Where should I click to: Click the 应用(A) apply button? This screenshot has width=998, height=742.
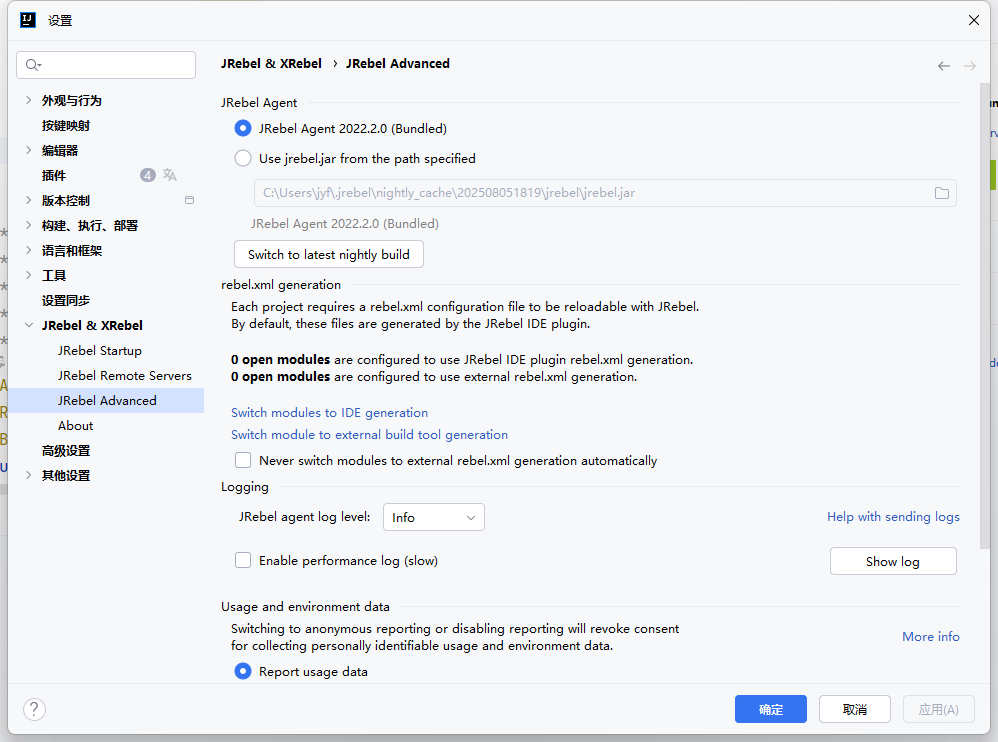coord(938,709)
